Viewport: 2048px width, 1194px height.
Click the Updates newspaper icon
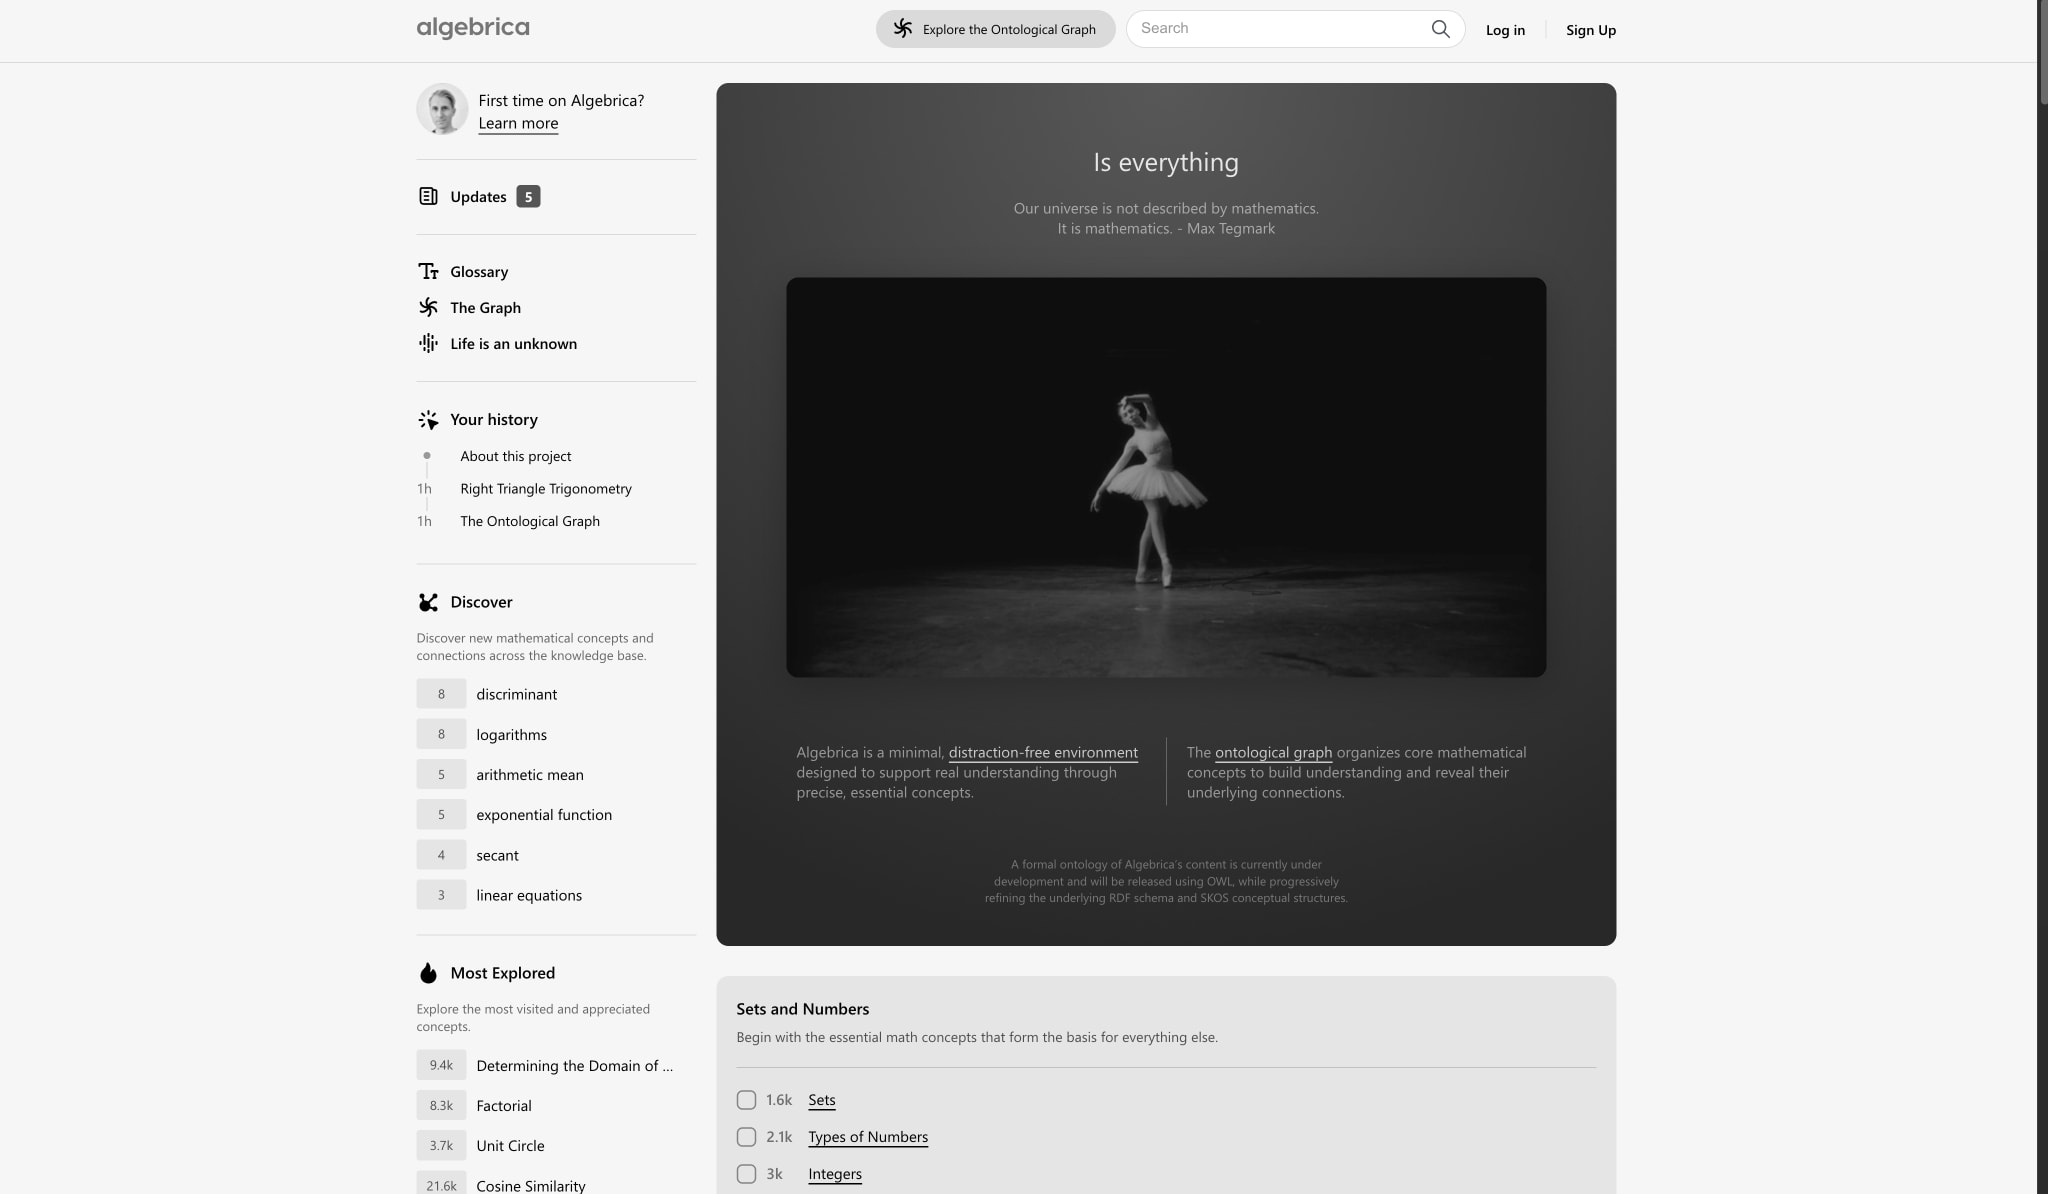(x=428, y=196)
